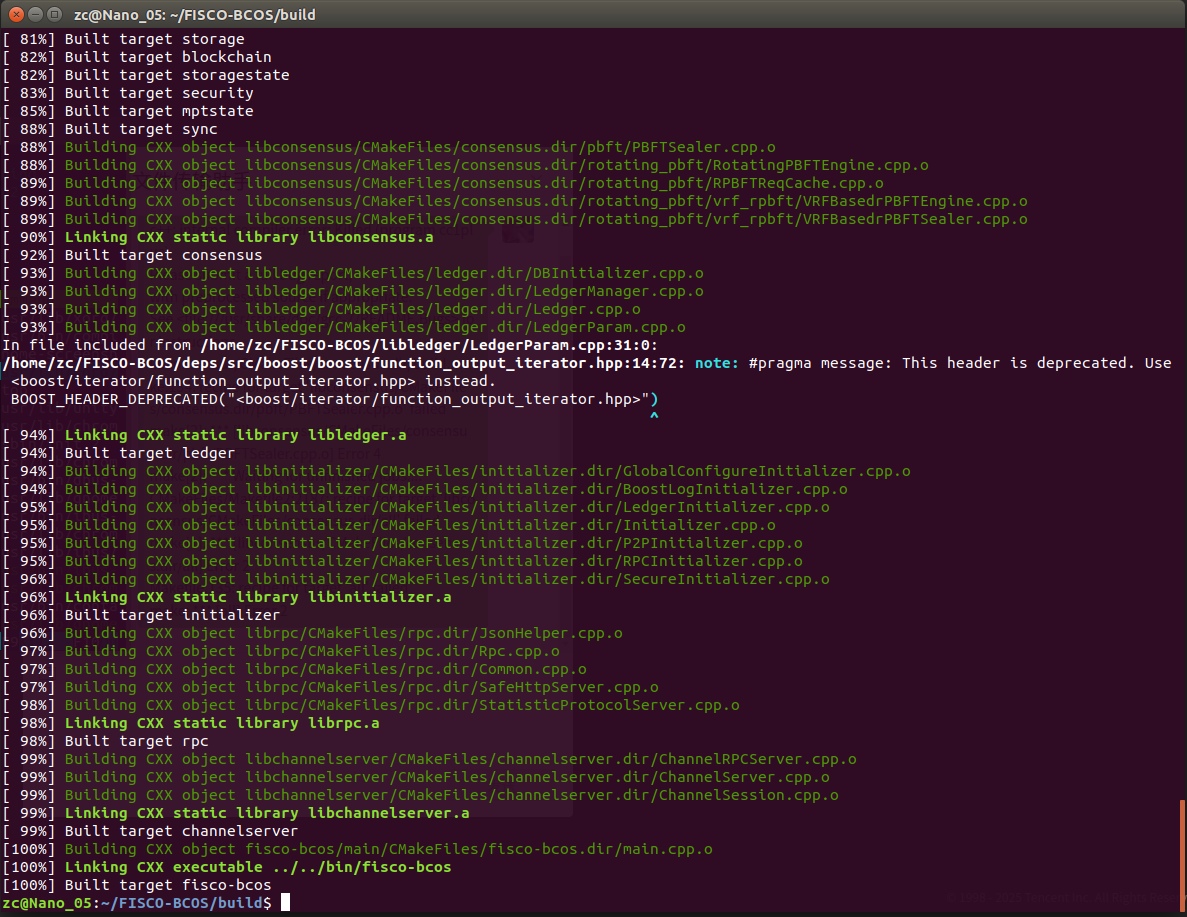Close the terminal window
Viewport: 1187px width, 917px height.
point(16,14)
